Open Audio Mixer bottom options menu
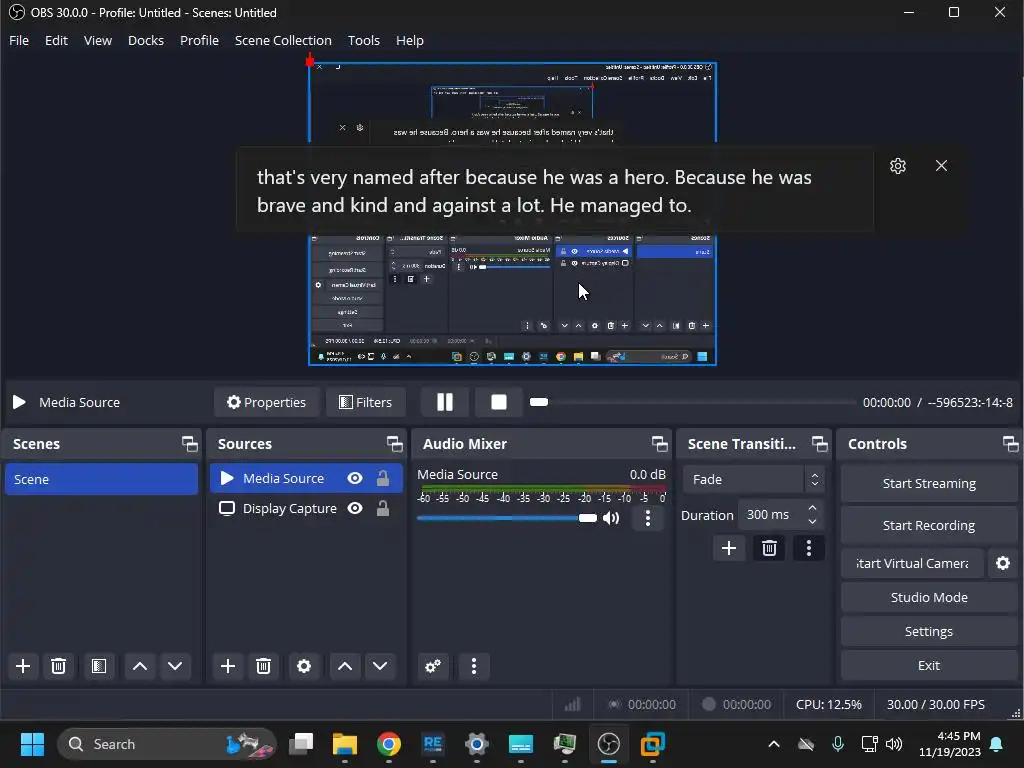 coord(474,666)
